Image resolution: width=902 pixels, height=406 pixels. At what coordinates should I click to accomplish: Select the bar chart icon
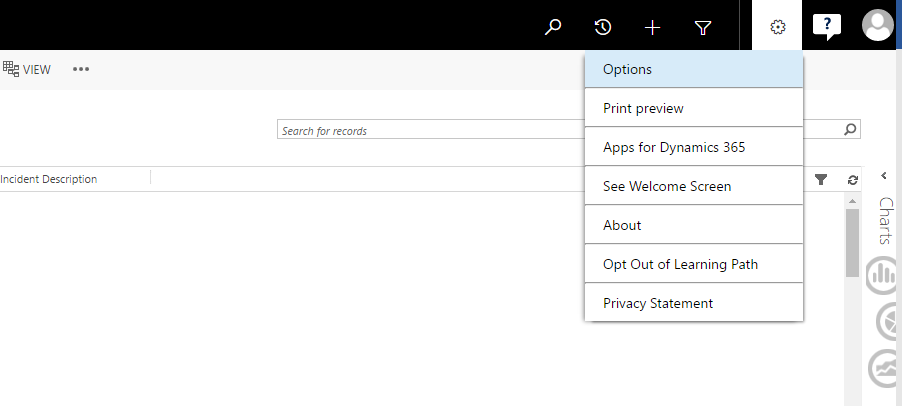pyautogui.click(x=882, y=277)
